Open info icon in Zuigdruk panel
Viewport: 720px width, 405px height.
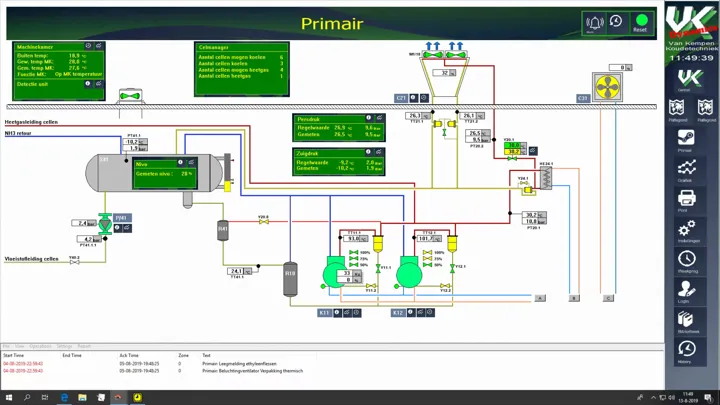pyautogui.click(x=368, y=152)
